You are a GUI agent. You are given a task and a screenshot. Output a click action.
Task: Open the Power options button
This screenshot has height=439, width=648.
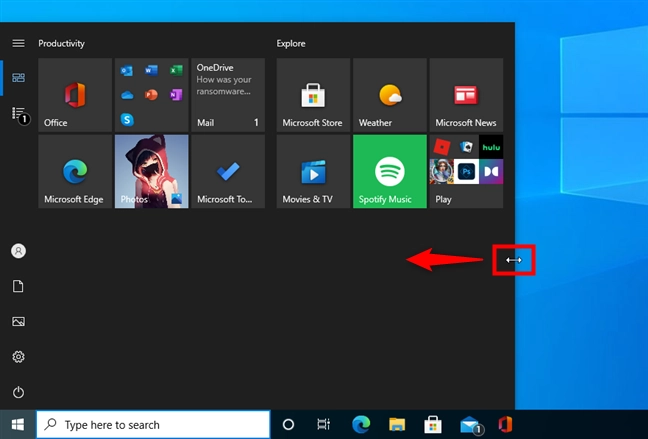coord(18,392)
